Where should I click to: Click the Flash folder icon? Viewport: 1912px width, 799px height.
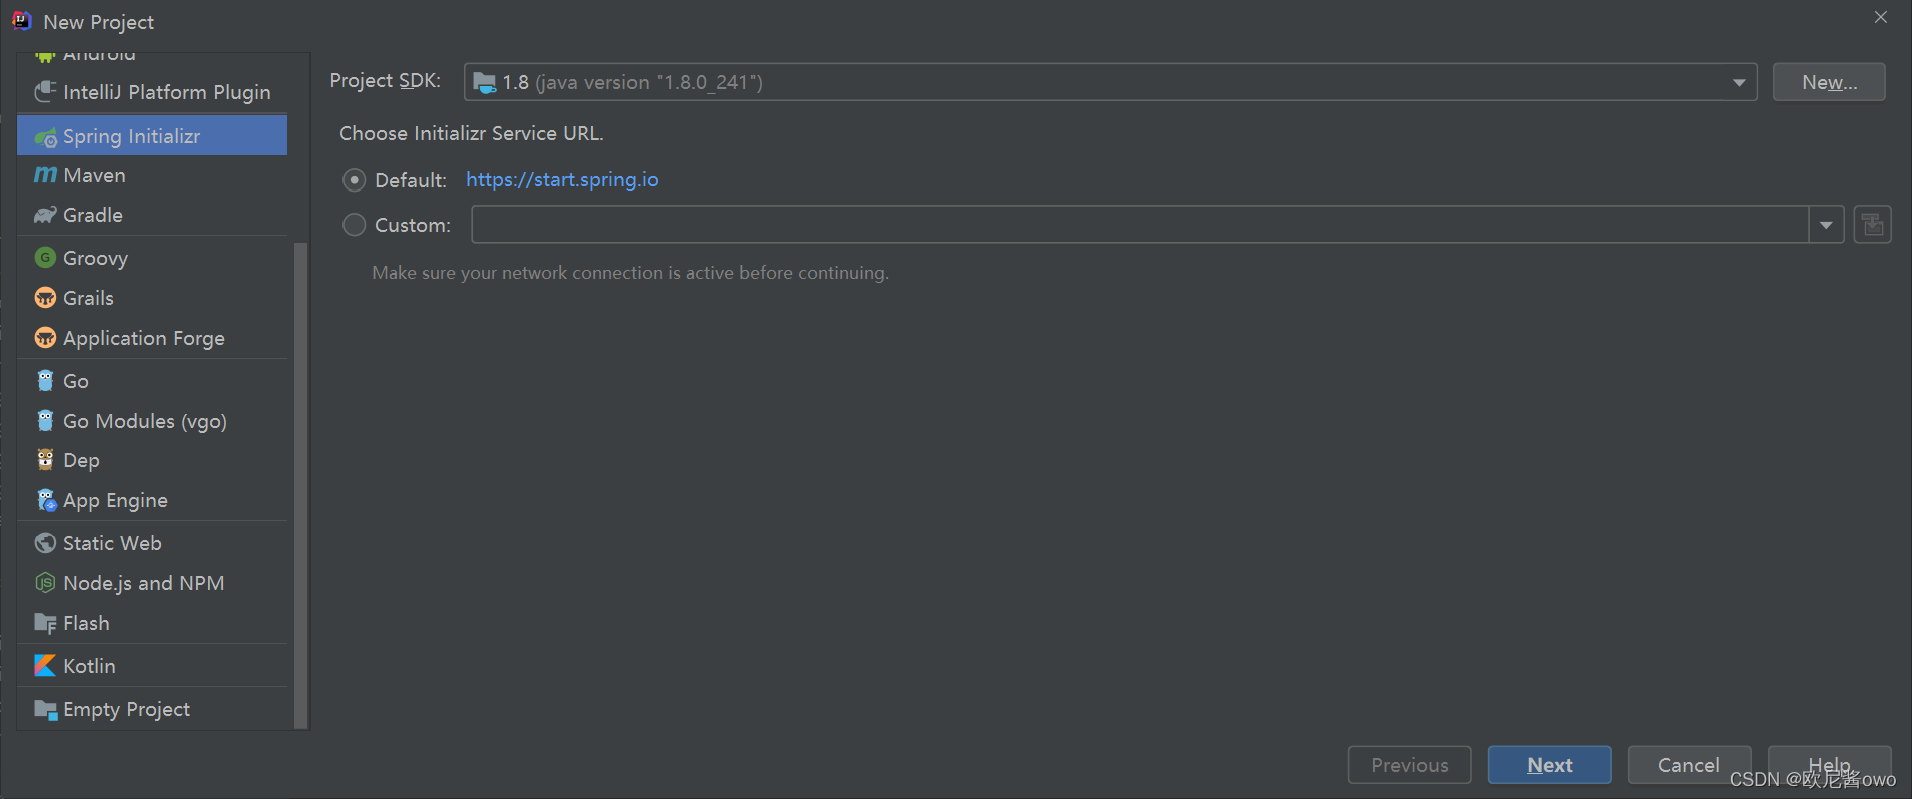coord(45,624)
